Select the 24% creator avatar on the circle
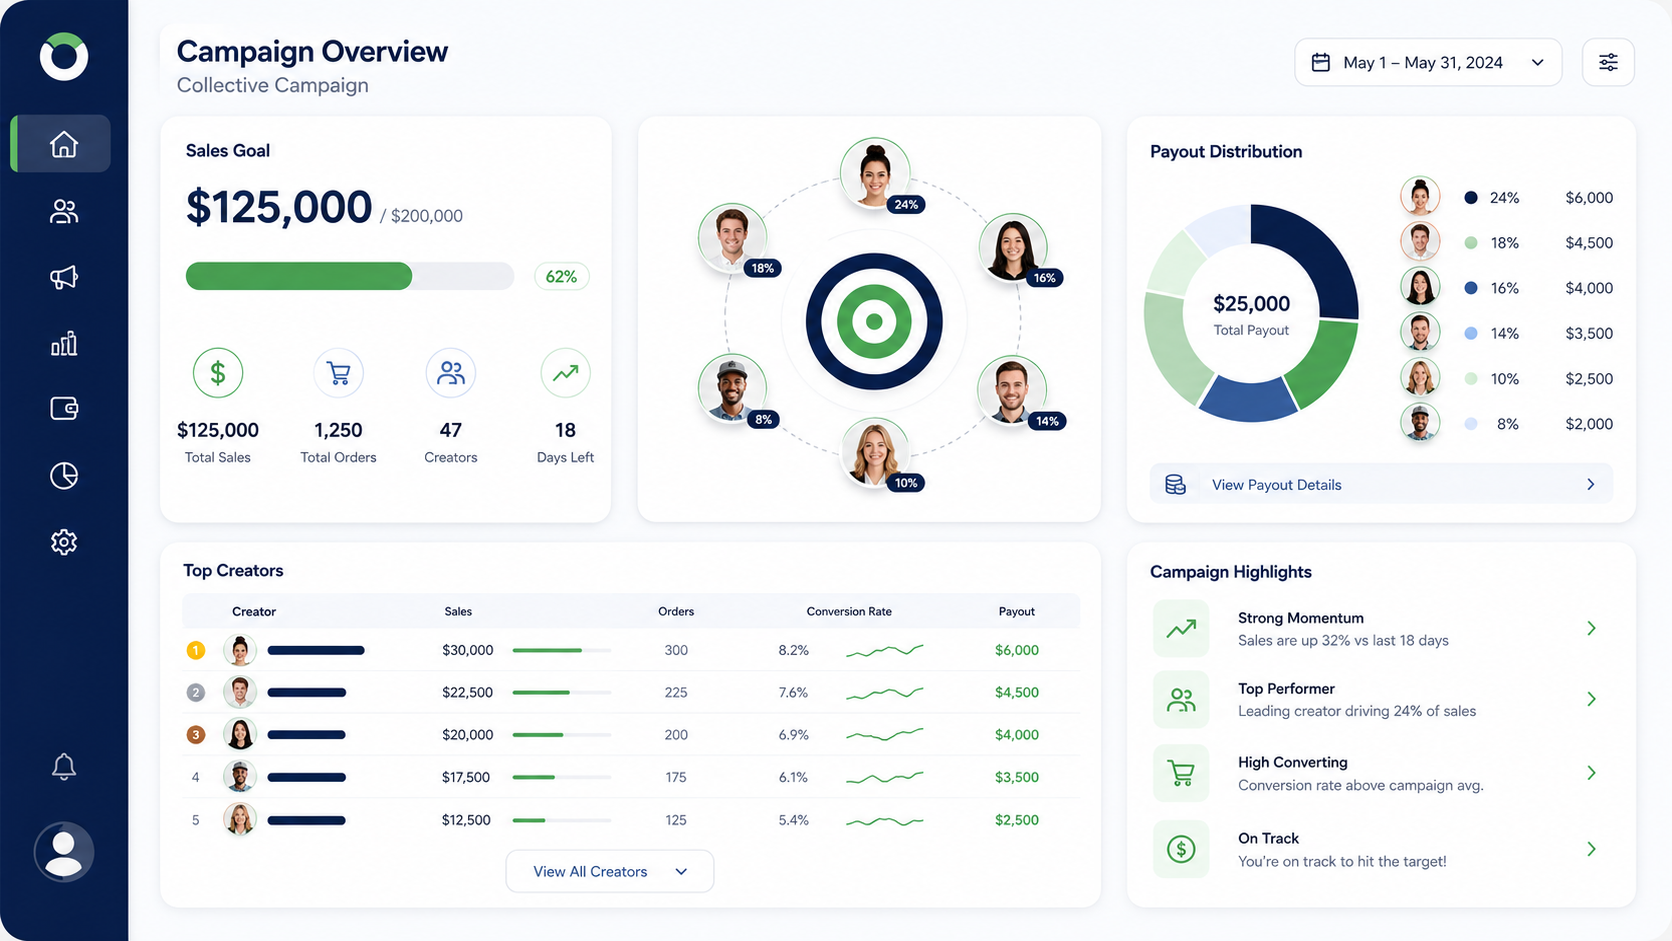This screenshot has height=941, width=1672. (x=875, y=174)
